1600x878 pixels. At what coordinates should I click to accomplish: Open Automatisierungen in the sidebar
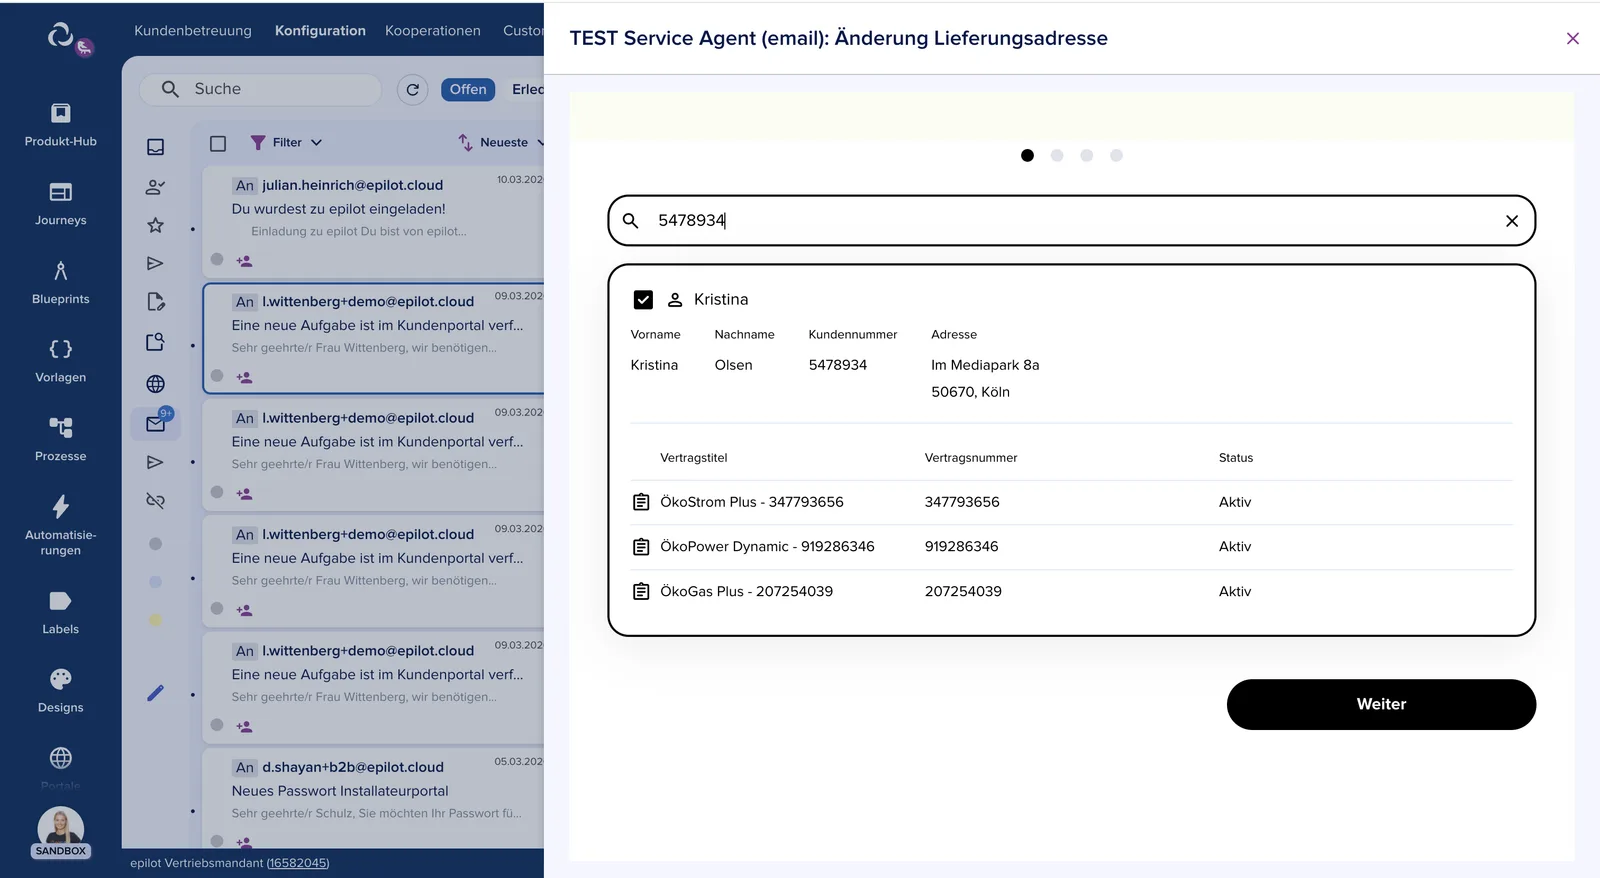click(60, 525)
